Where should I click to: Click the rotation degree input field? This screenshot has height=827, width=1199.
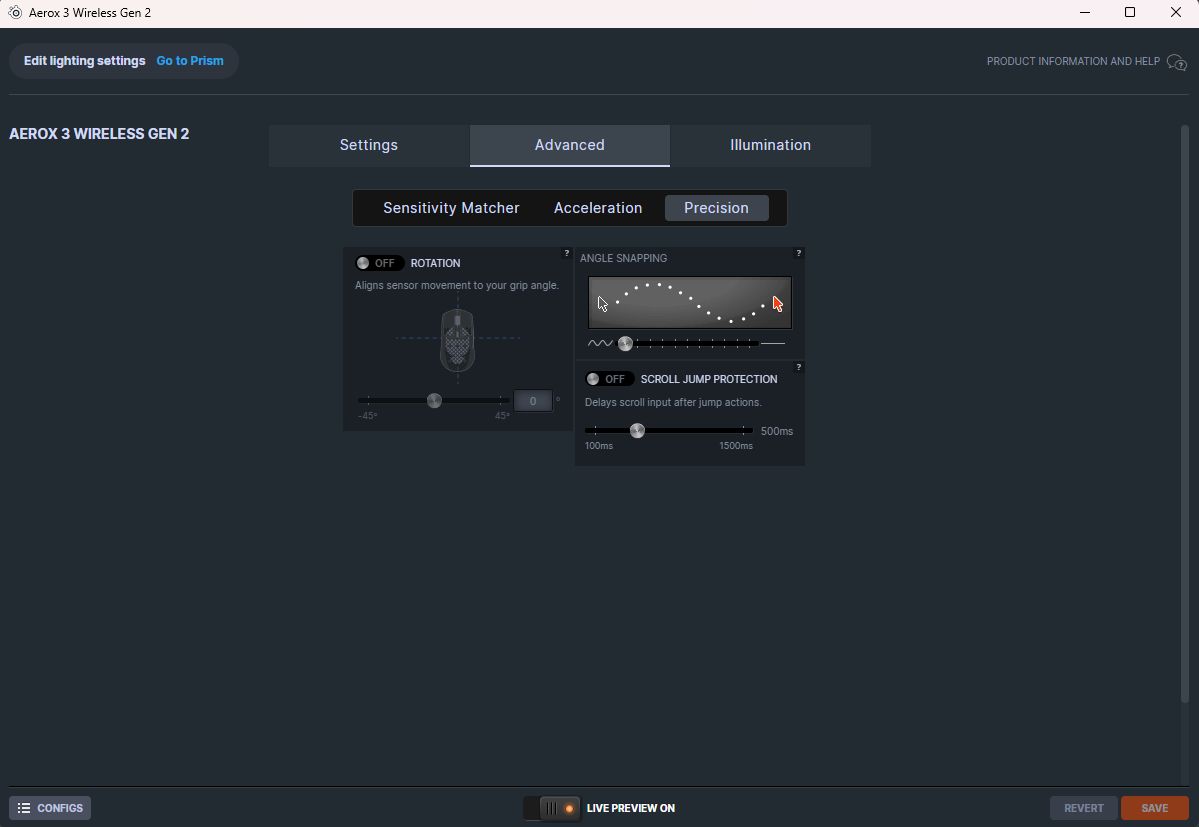[533, 401]
